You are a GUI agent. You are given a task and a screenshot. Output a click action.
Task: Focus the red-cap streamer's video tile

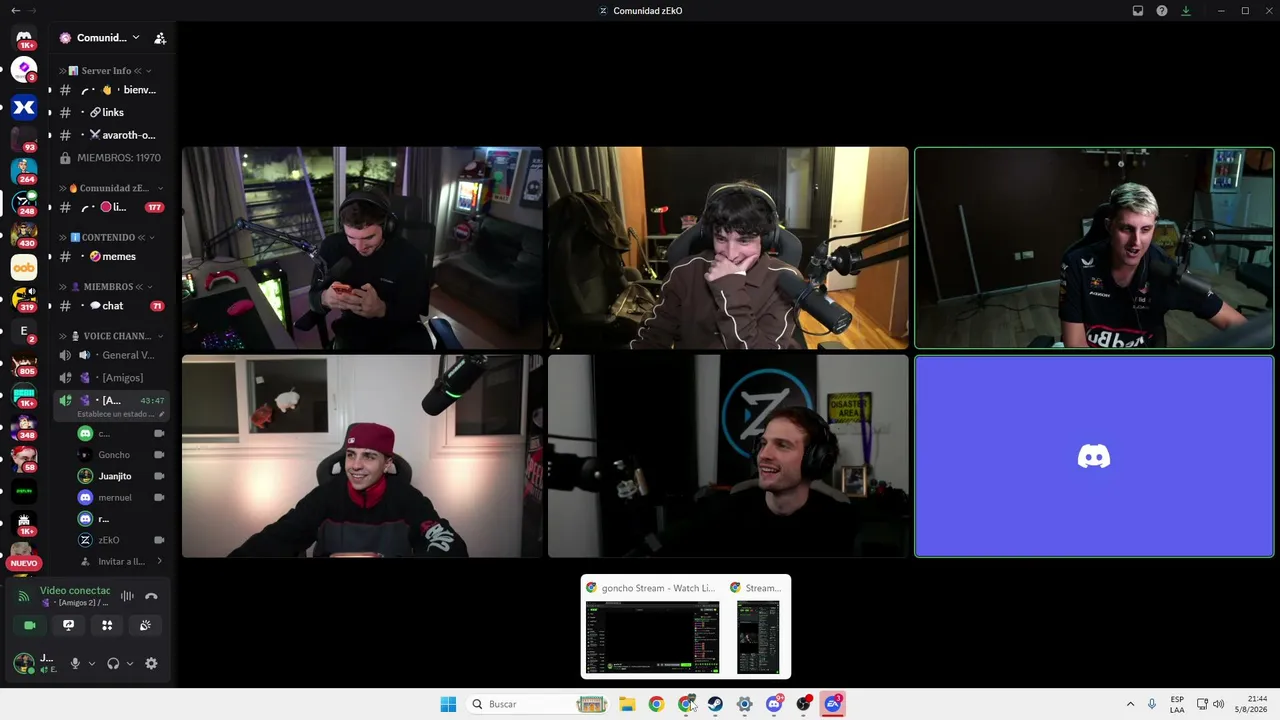click(x=362, y=456)
